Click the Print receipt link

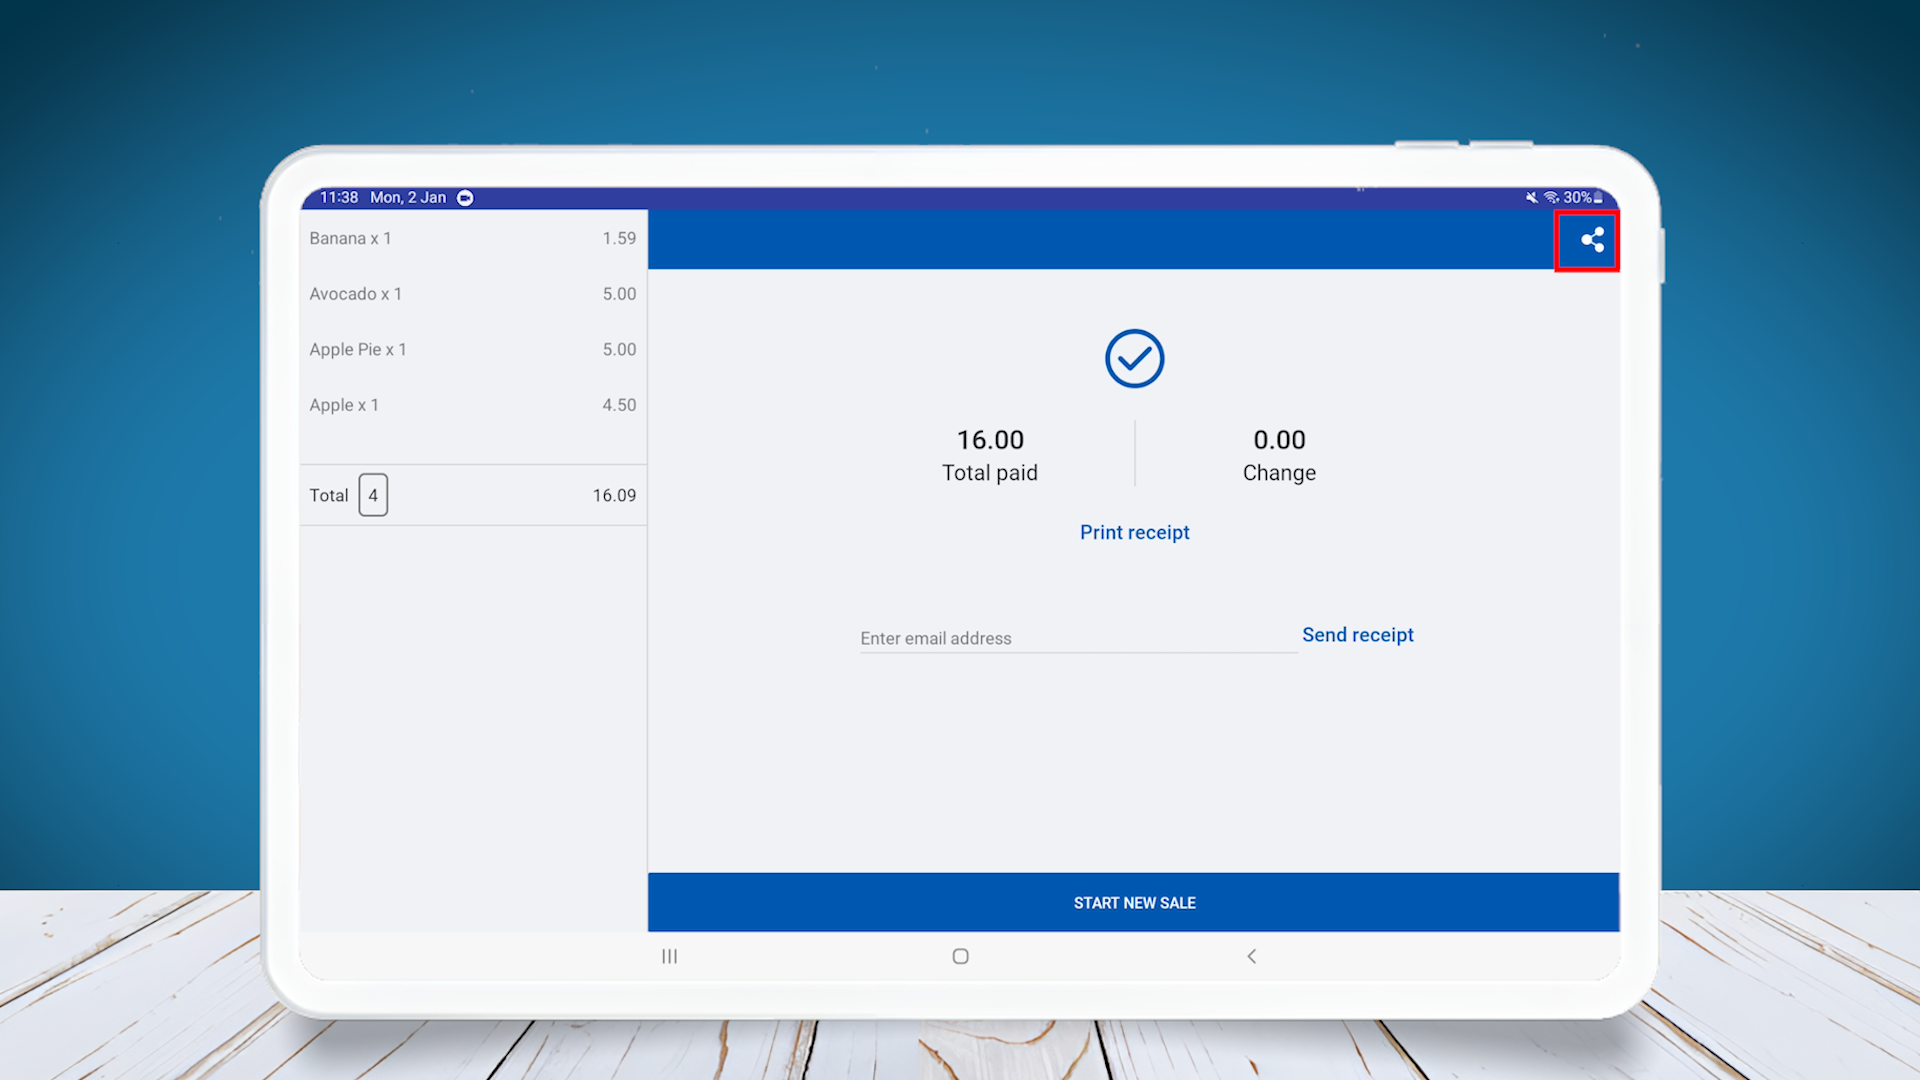point(1134,533)
